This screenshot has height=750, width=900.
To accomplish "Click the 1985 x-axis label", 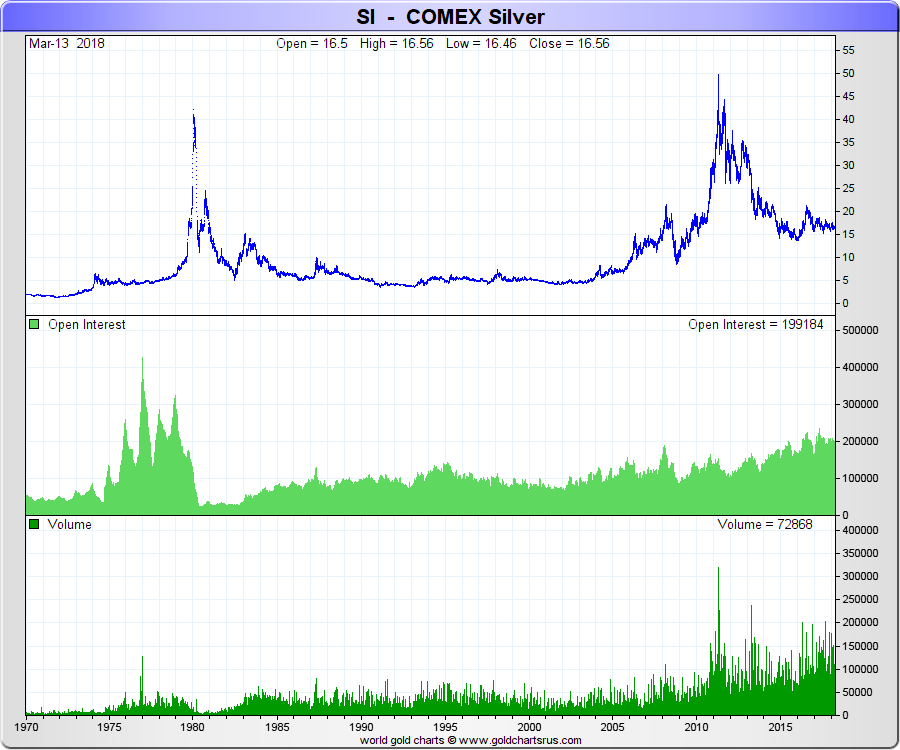I will (x=277, y=727).
